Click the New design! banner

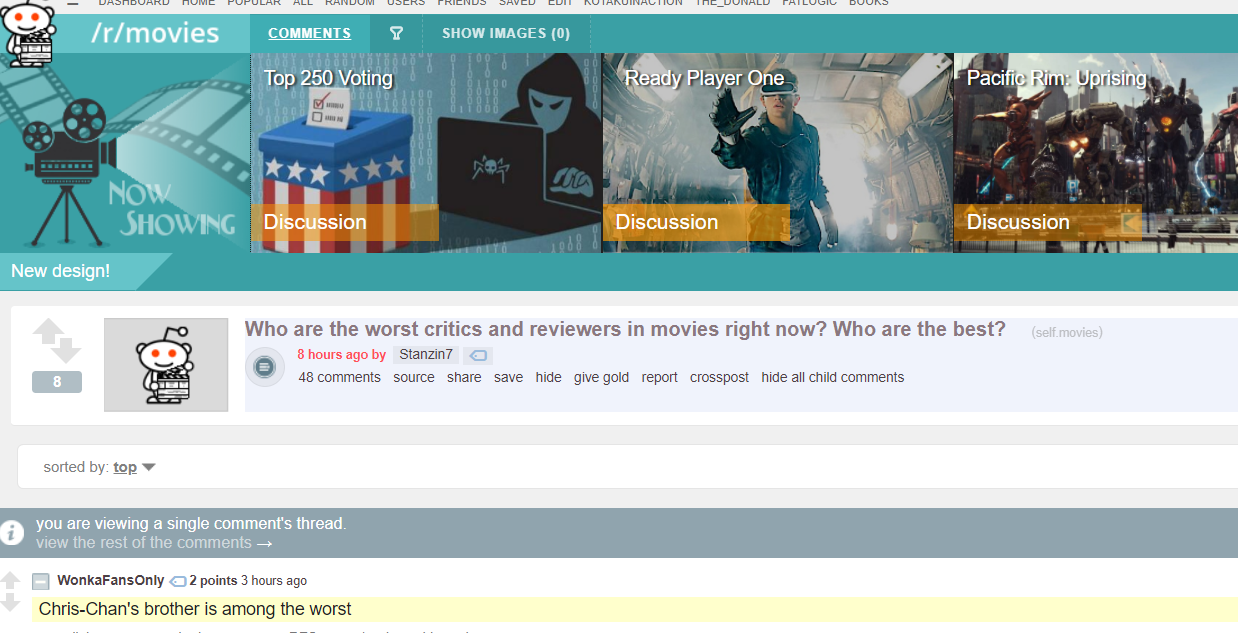pyautogui.click(x=61, y=271)
